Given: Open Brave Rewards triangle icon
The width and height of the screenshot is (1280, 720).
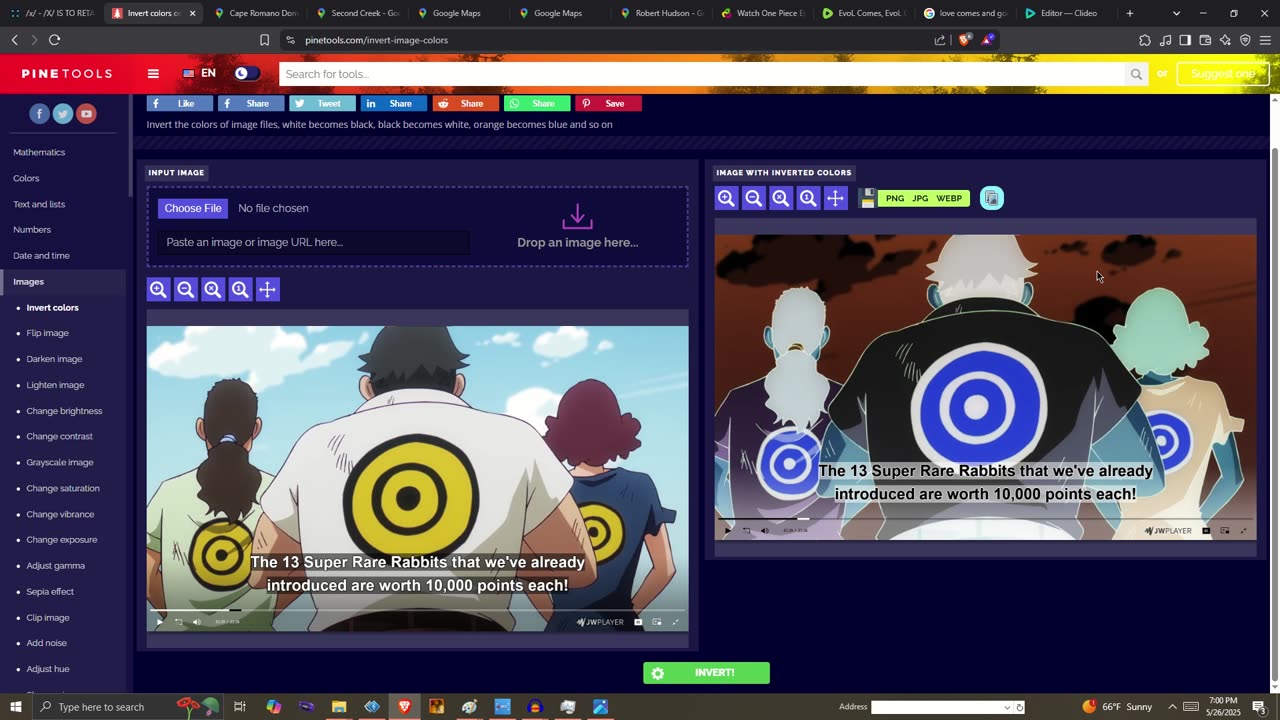Looking at the screenshot, I should [x=988, y=40].
